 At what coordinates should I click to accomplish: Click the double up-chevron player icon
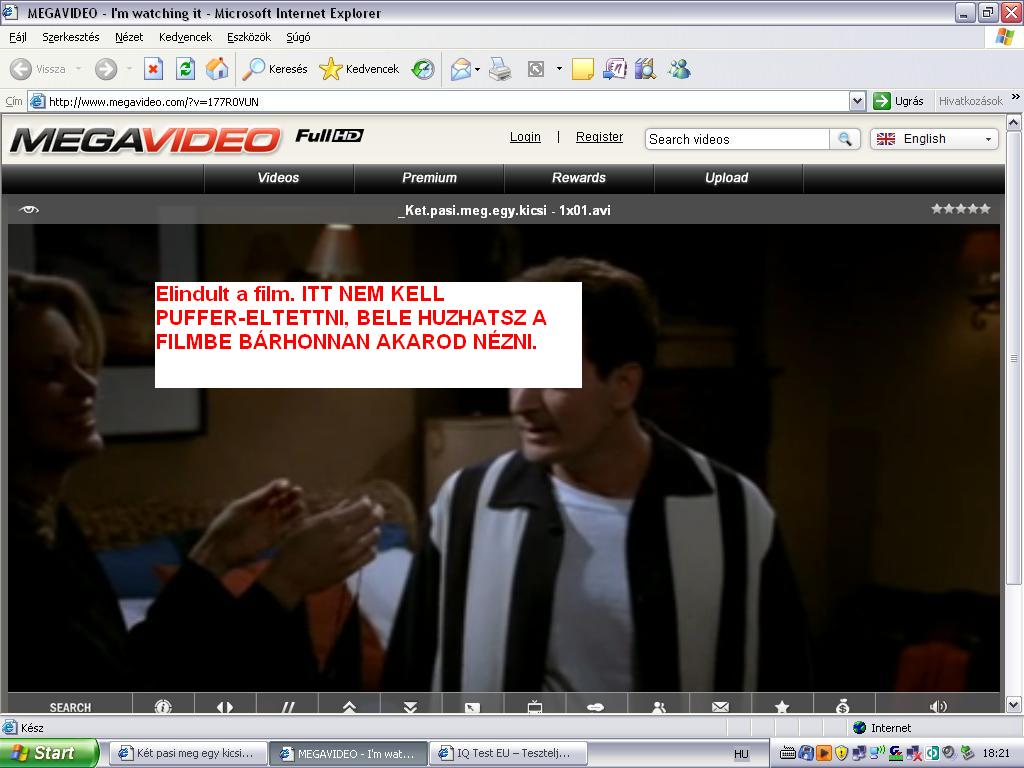coord(349,707)
